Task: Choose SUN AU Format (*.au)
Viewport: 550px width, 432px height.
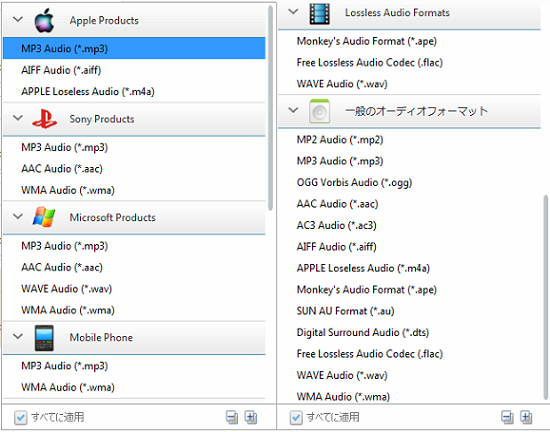Action: 409,311
